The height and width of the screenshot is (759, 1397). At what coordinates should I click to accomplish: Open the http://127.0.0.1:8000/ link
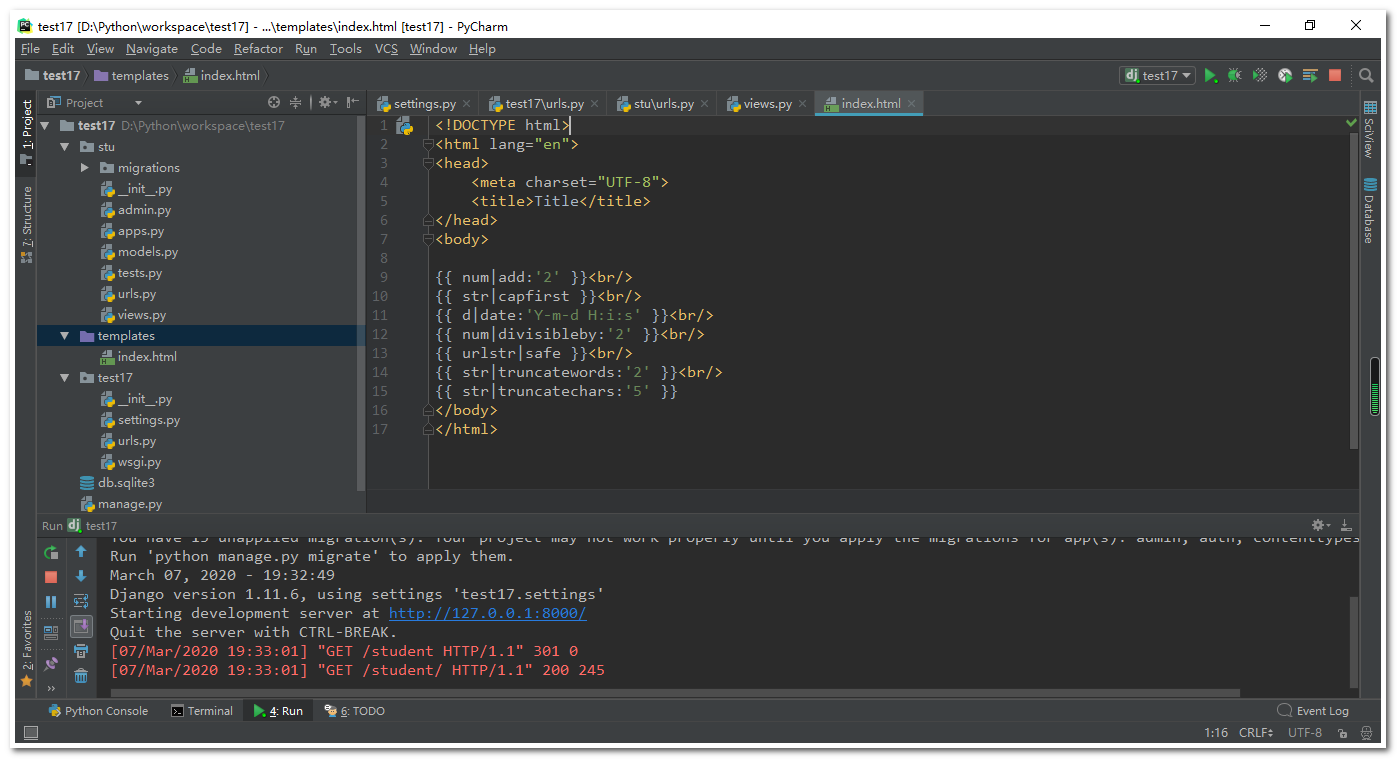tap(488, 613)
